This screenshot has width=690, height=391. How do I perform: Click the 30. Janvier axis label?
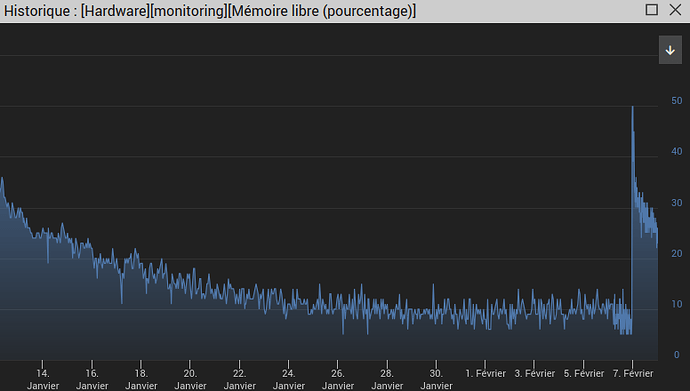436,379
